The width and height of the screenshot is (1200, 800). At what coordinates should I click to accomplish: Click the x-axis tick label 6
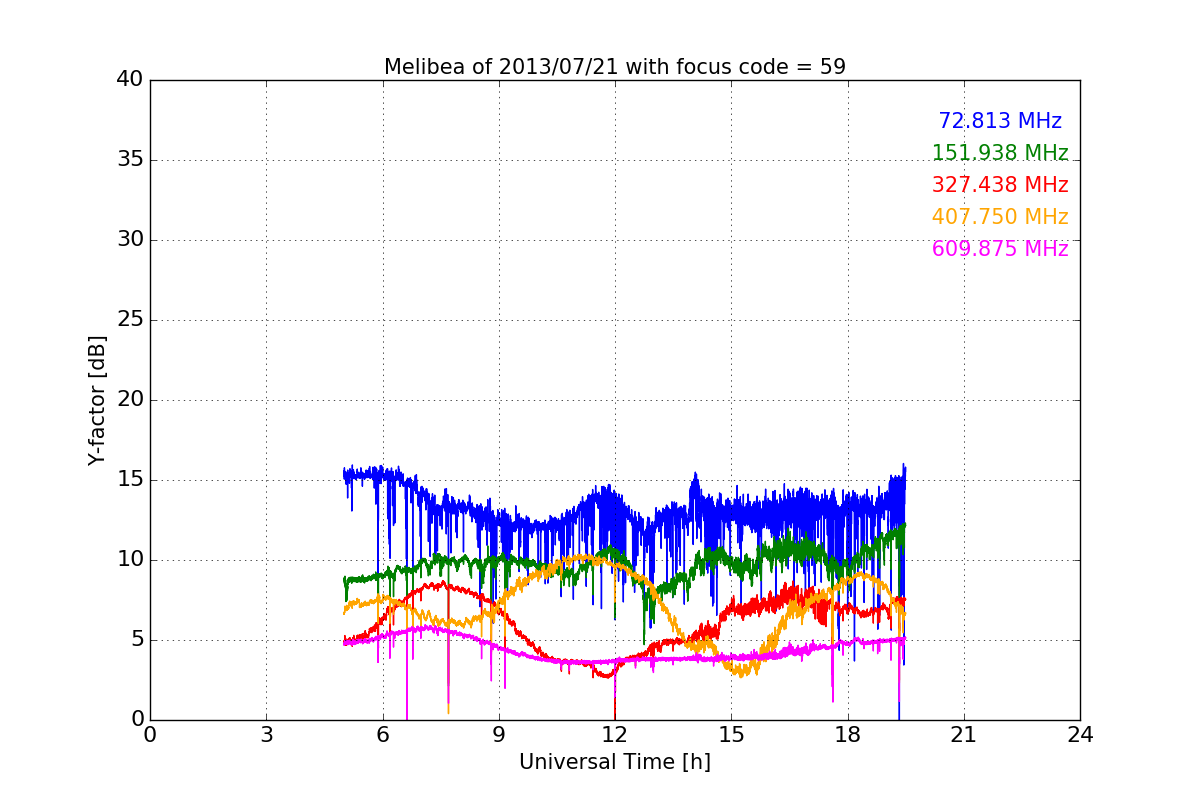(382, 735)
